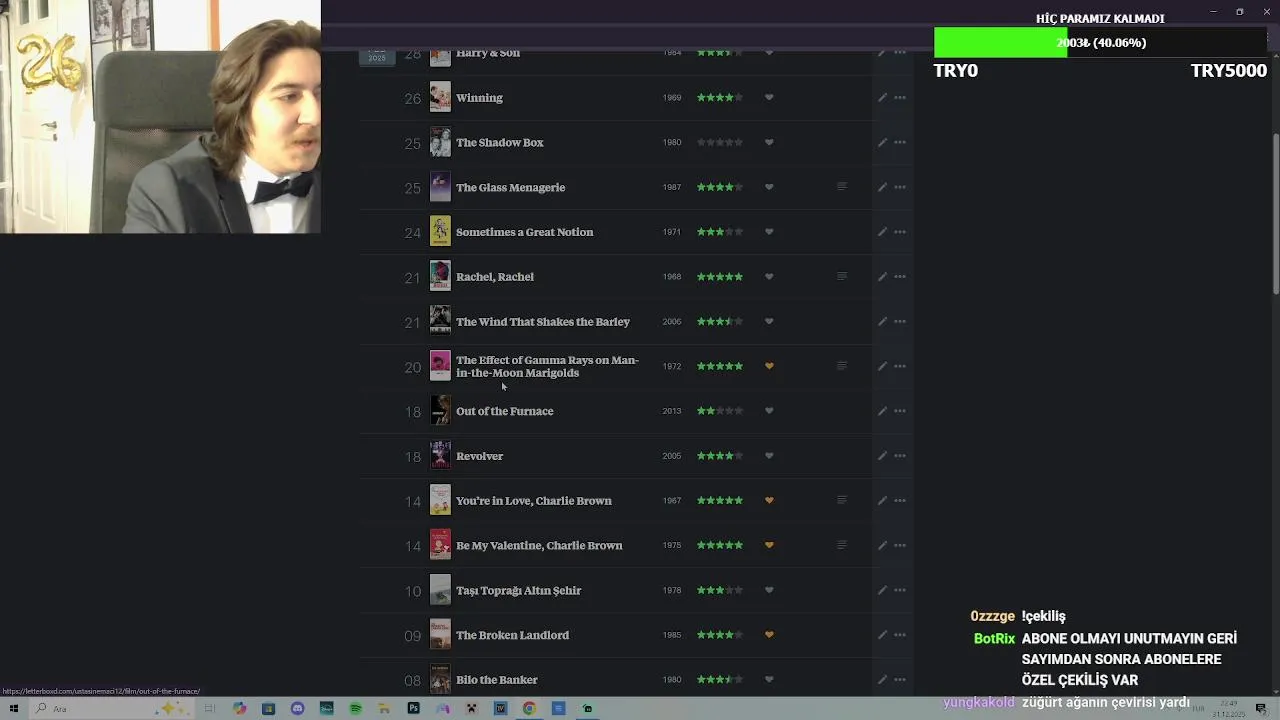The image size is (1280, 720).
Task: Toggle the like heart for Taşı Toprağı Altın Şehir
Action: coord(769,590)
